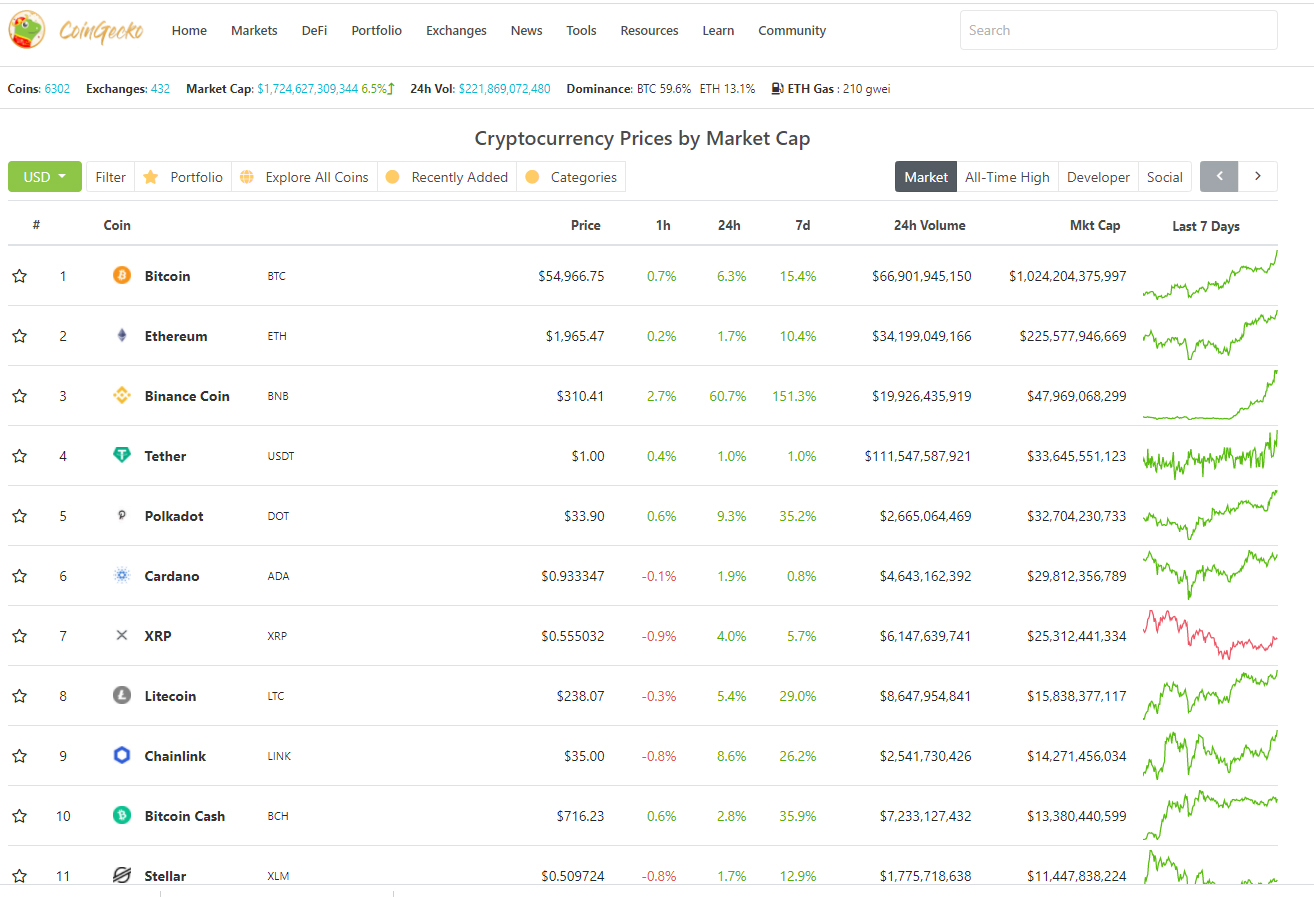The width and height of the screenshot is (1314, 897).
Task: Click the Ethereum coin icon
Action: coord(122,335)
